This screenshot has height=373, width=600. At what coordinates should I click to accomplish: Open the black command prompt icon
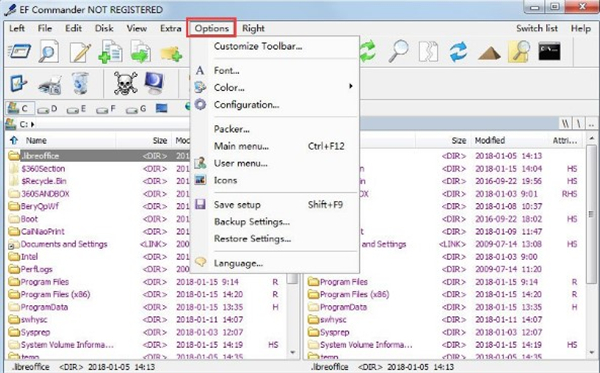[x=549, y=51]
